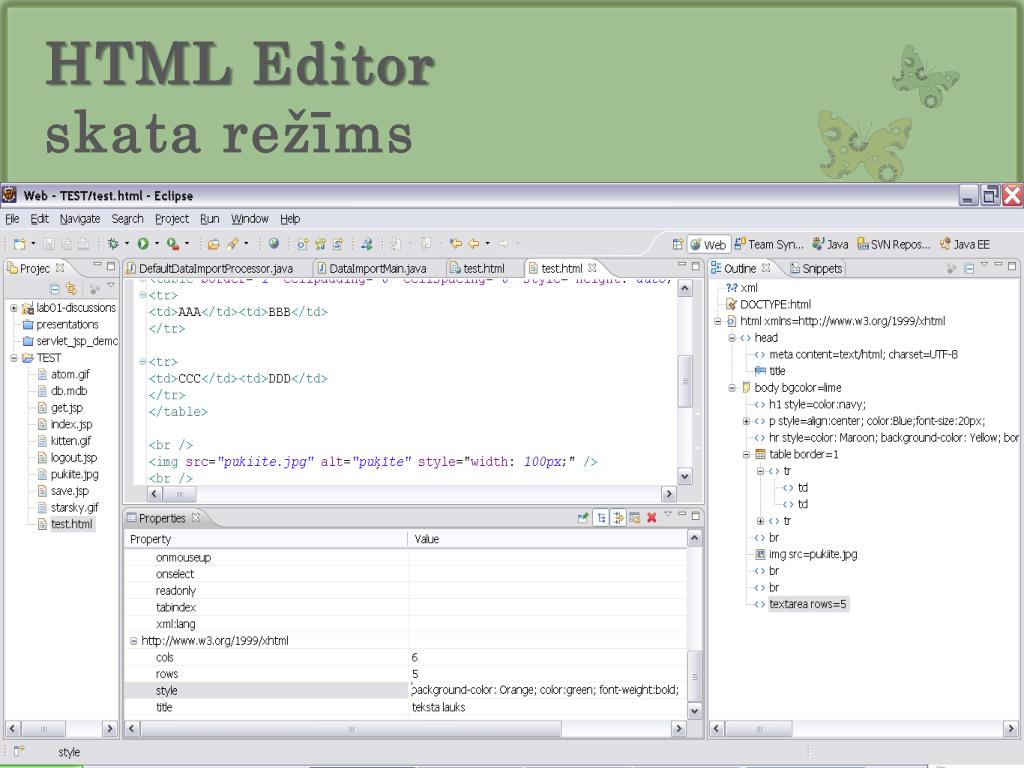Click the Last Edit Location arrow icon

(456, 244)
